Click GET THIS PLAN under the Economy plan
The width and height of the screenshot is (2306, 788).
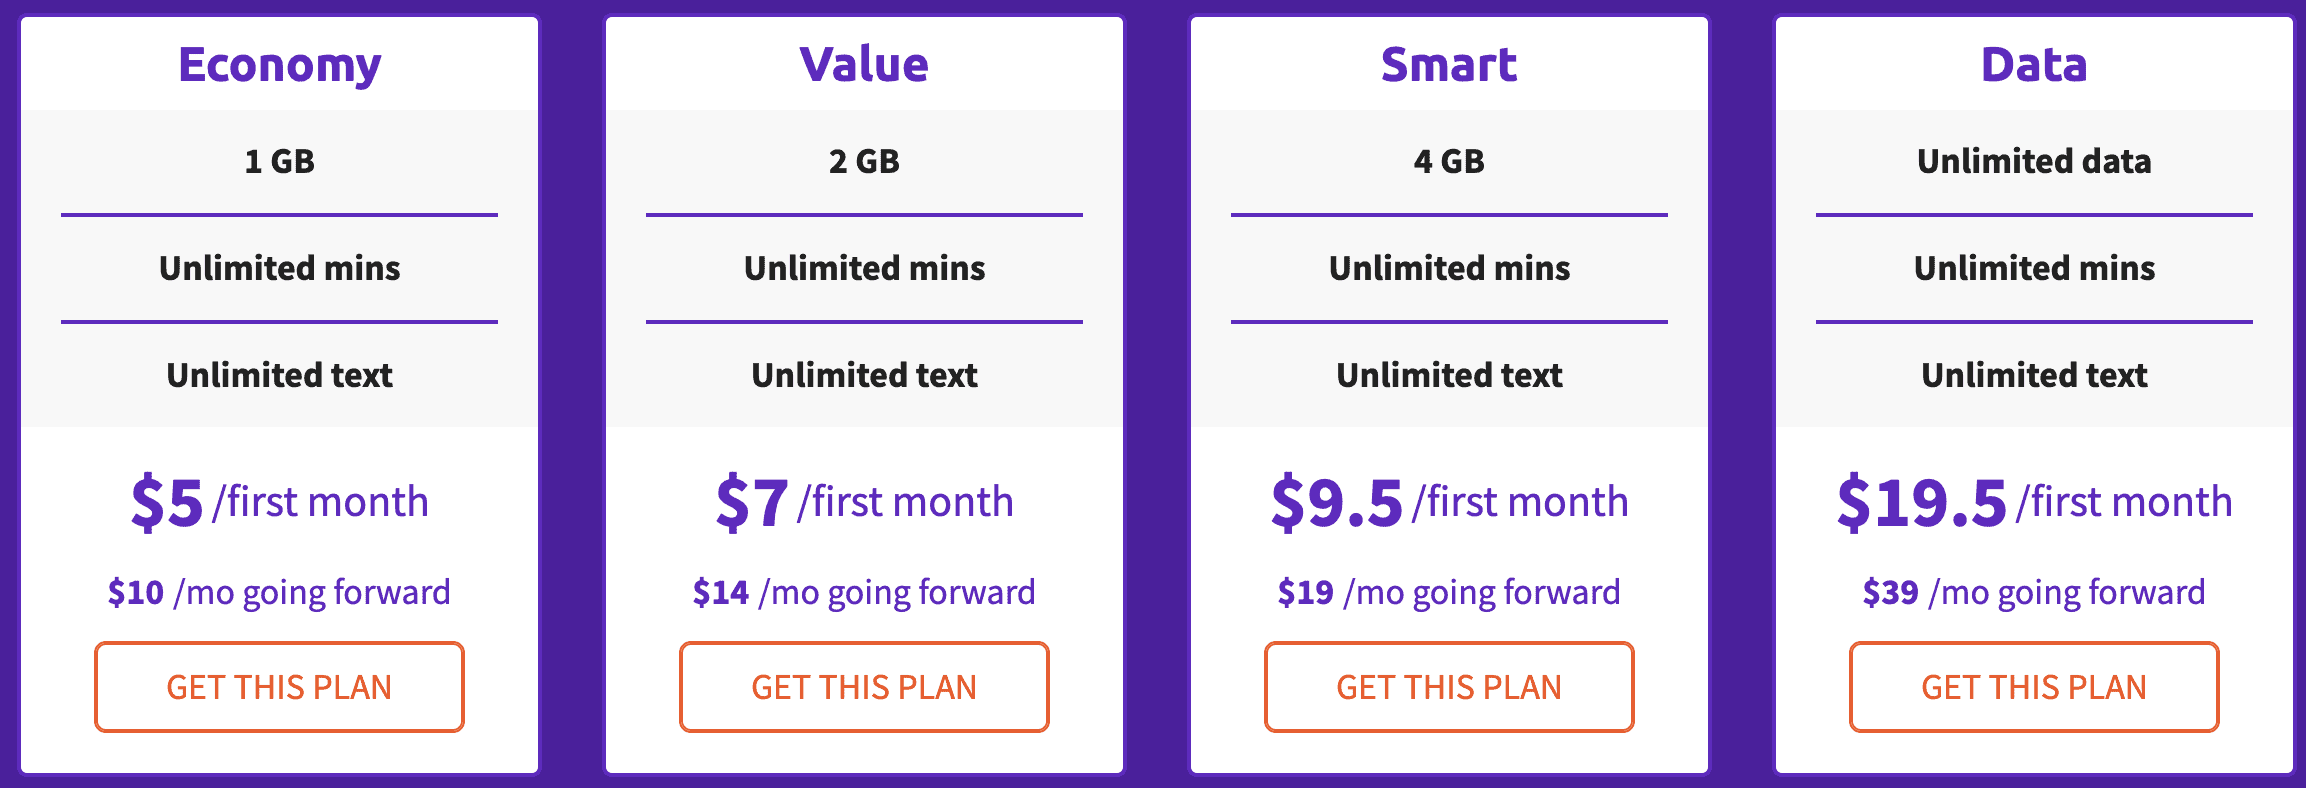(x=278, y=686)
